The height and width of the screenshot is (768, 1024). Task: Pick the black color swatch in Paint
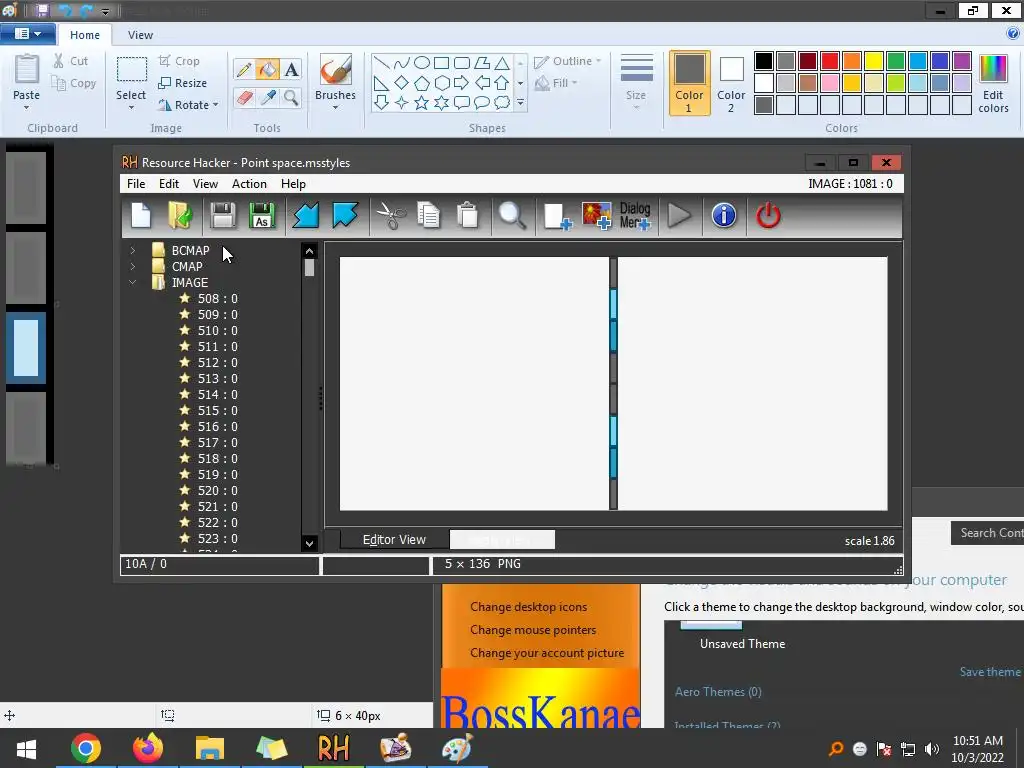[763, 61]
